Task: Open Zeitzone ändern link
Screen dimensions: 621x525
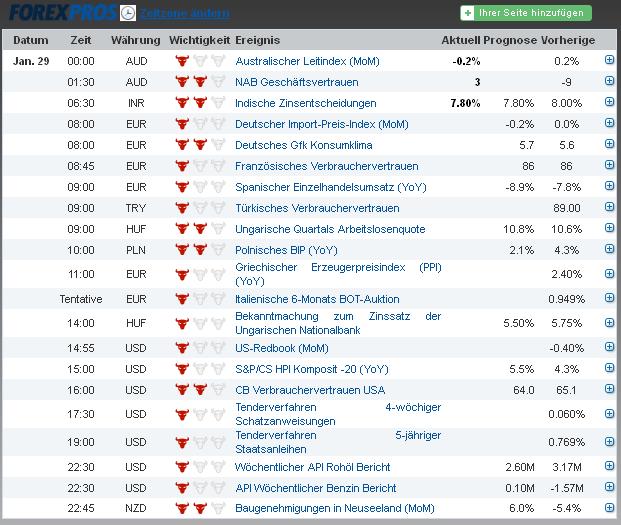Action: click(x=185, y=14)
